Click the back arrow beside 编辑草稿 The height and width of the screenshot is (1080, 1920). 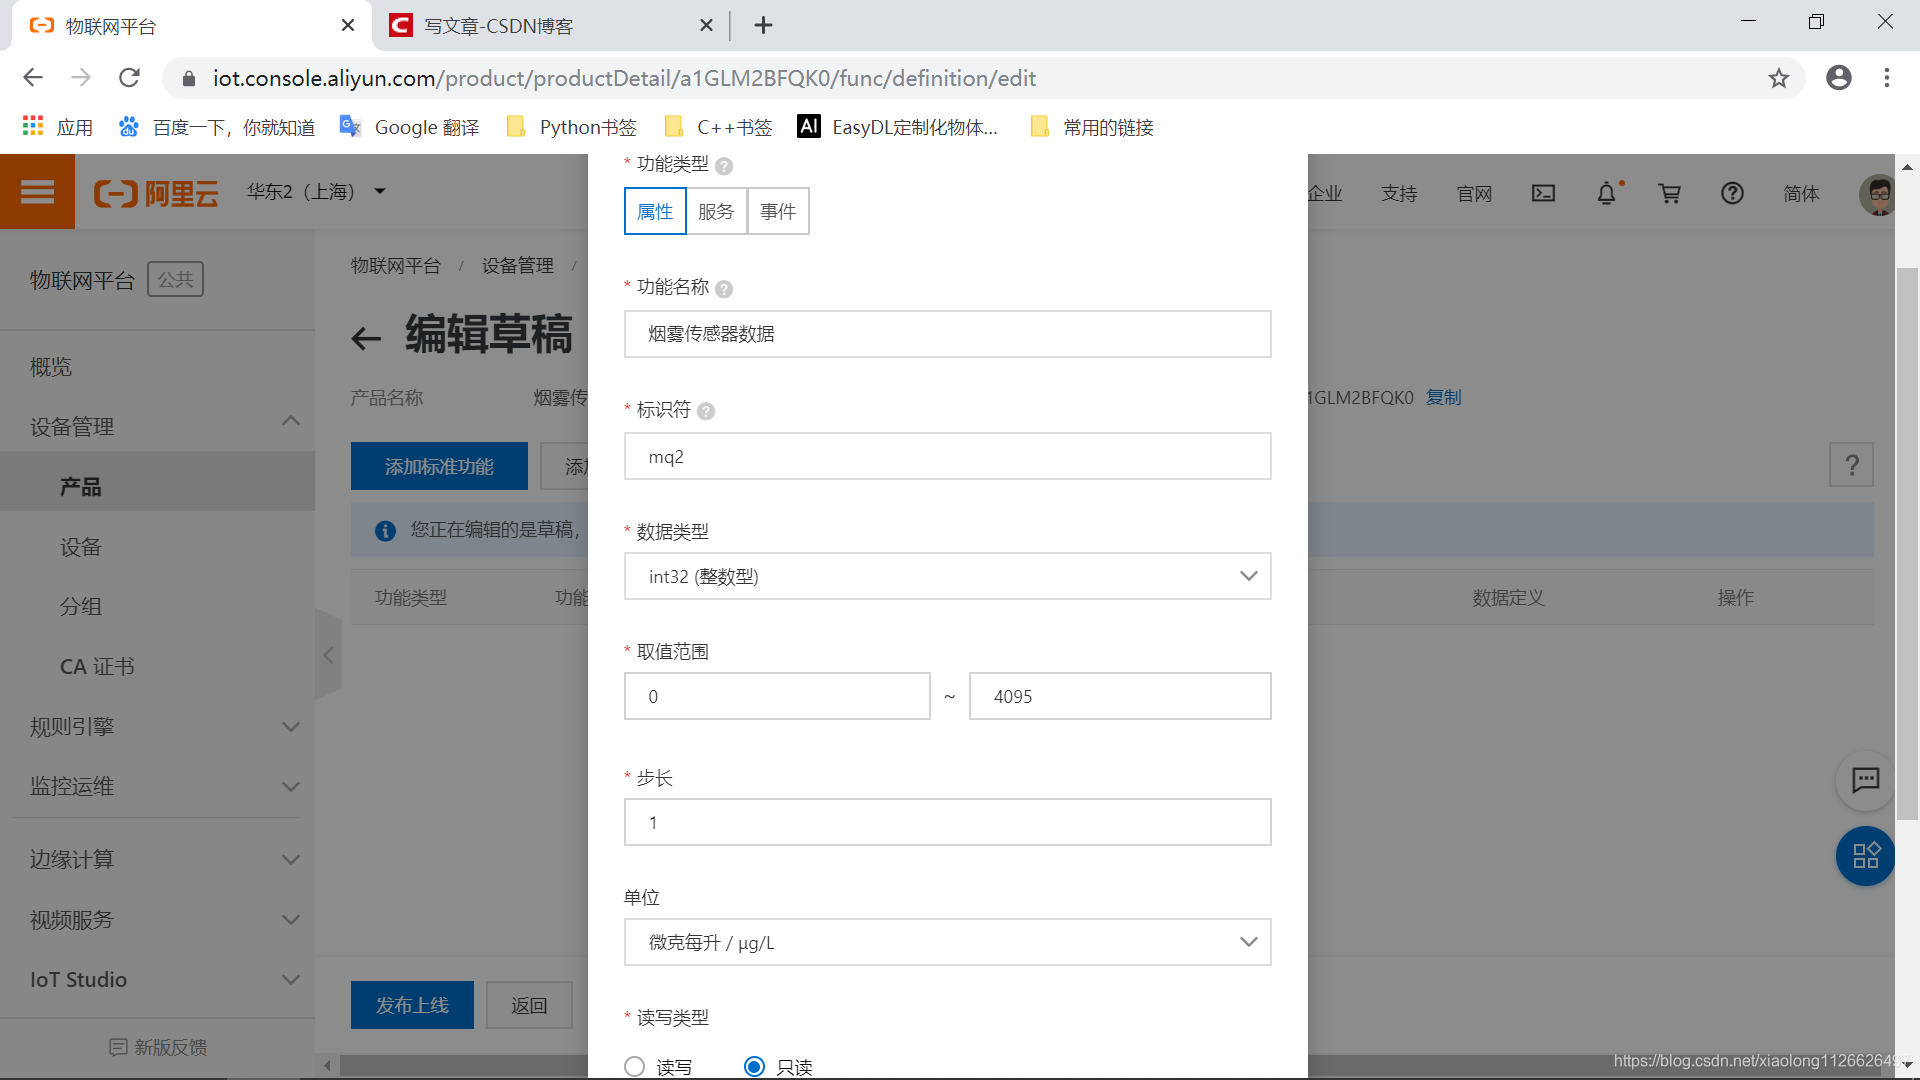366,339
